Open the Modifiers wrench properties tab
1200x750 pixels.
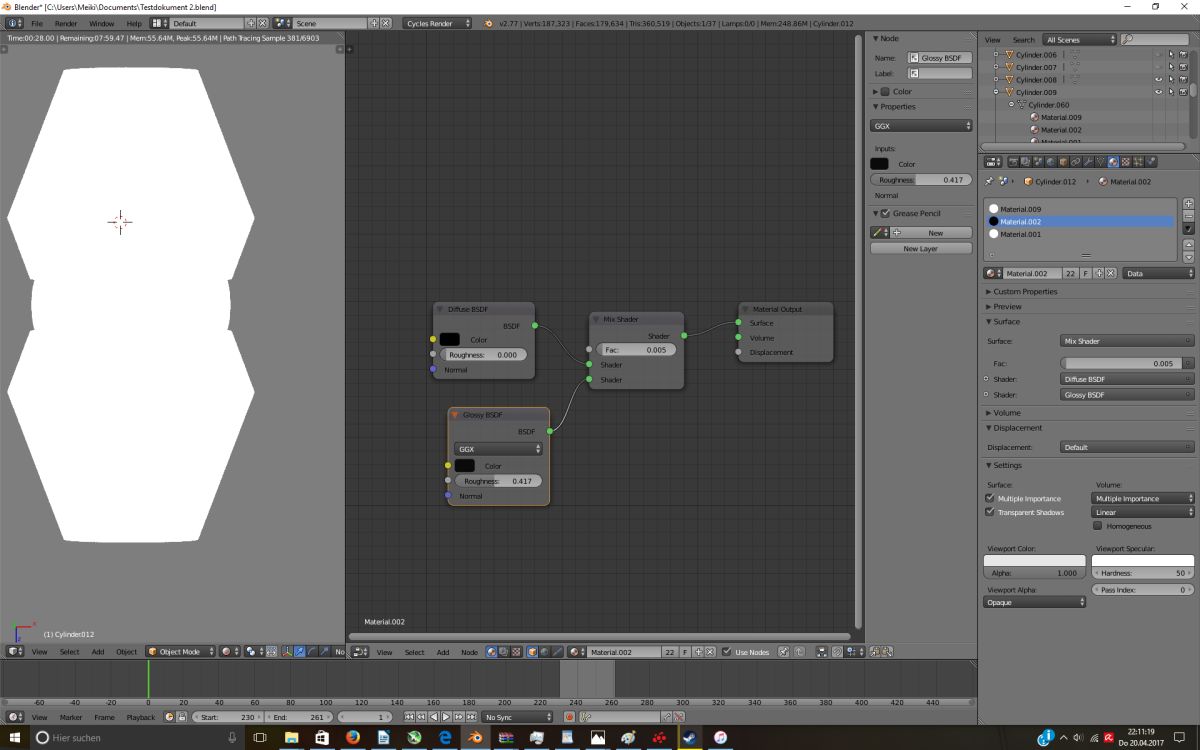click(x=1088, y=161)
